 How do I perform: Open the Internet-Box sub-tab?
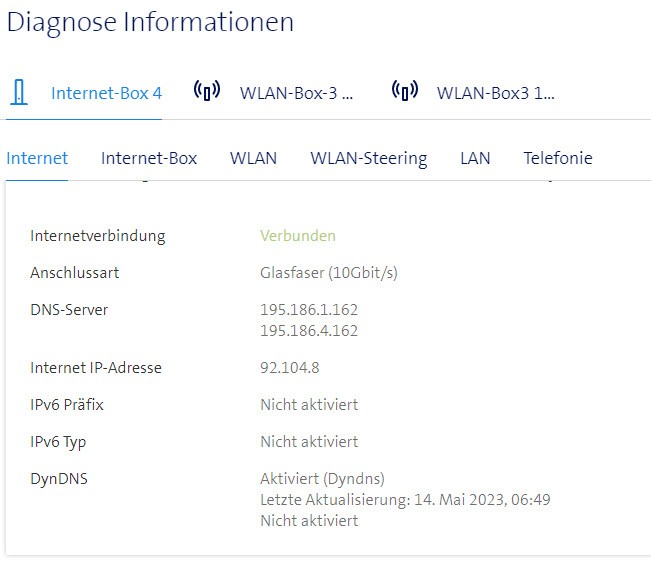pos(149,158)
